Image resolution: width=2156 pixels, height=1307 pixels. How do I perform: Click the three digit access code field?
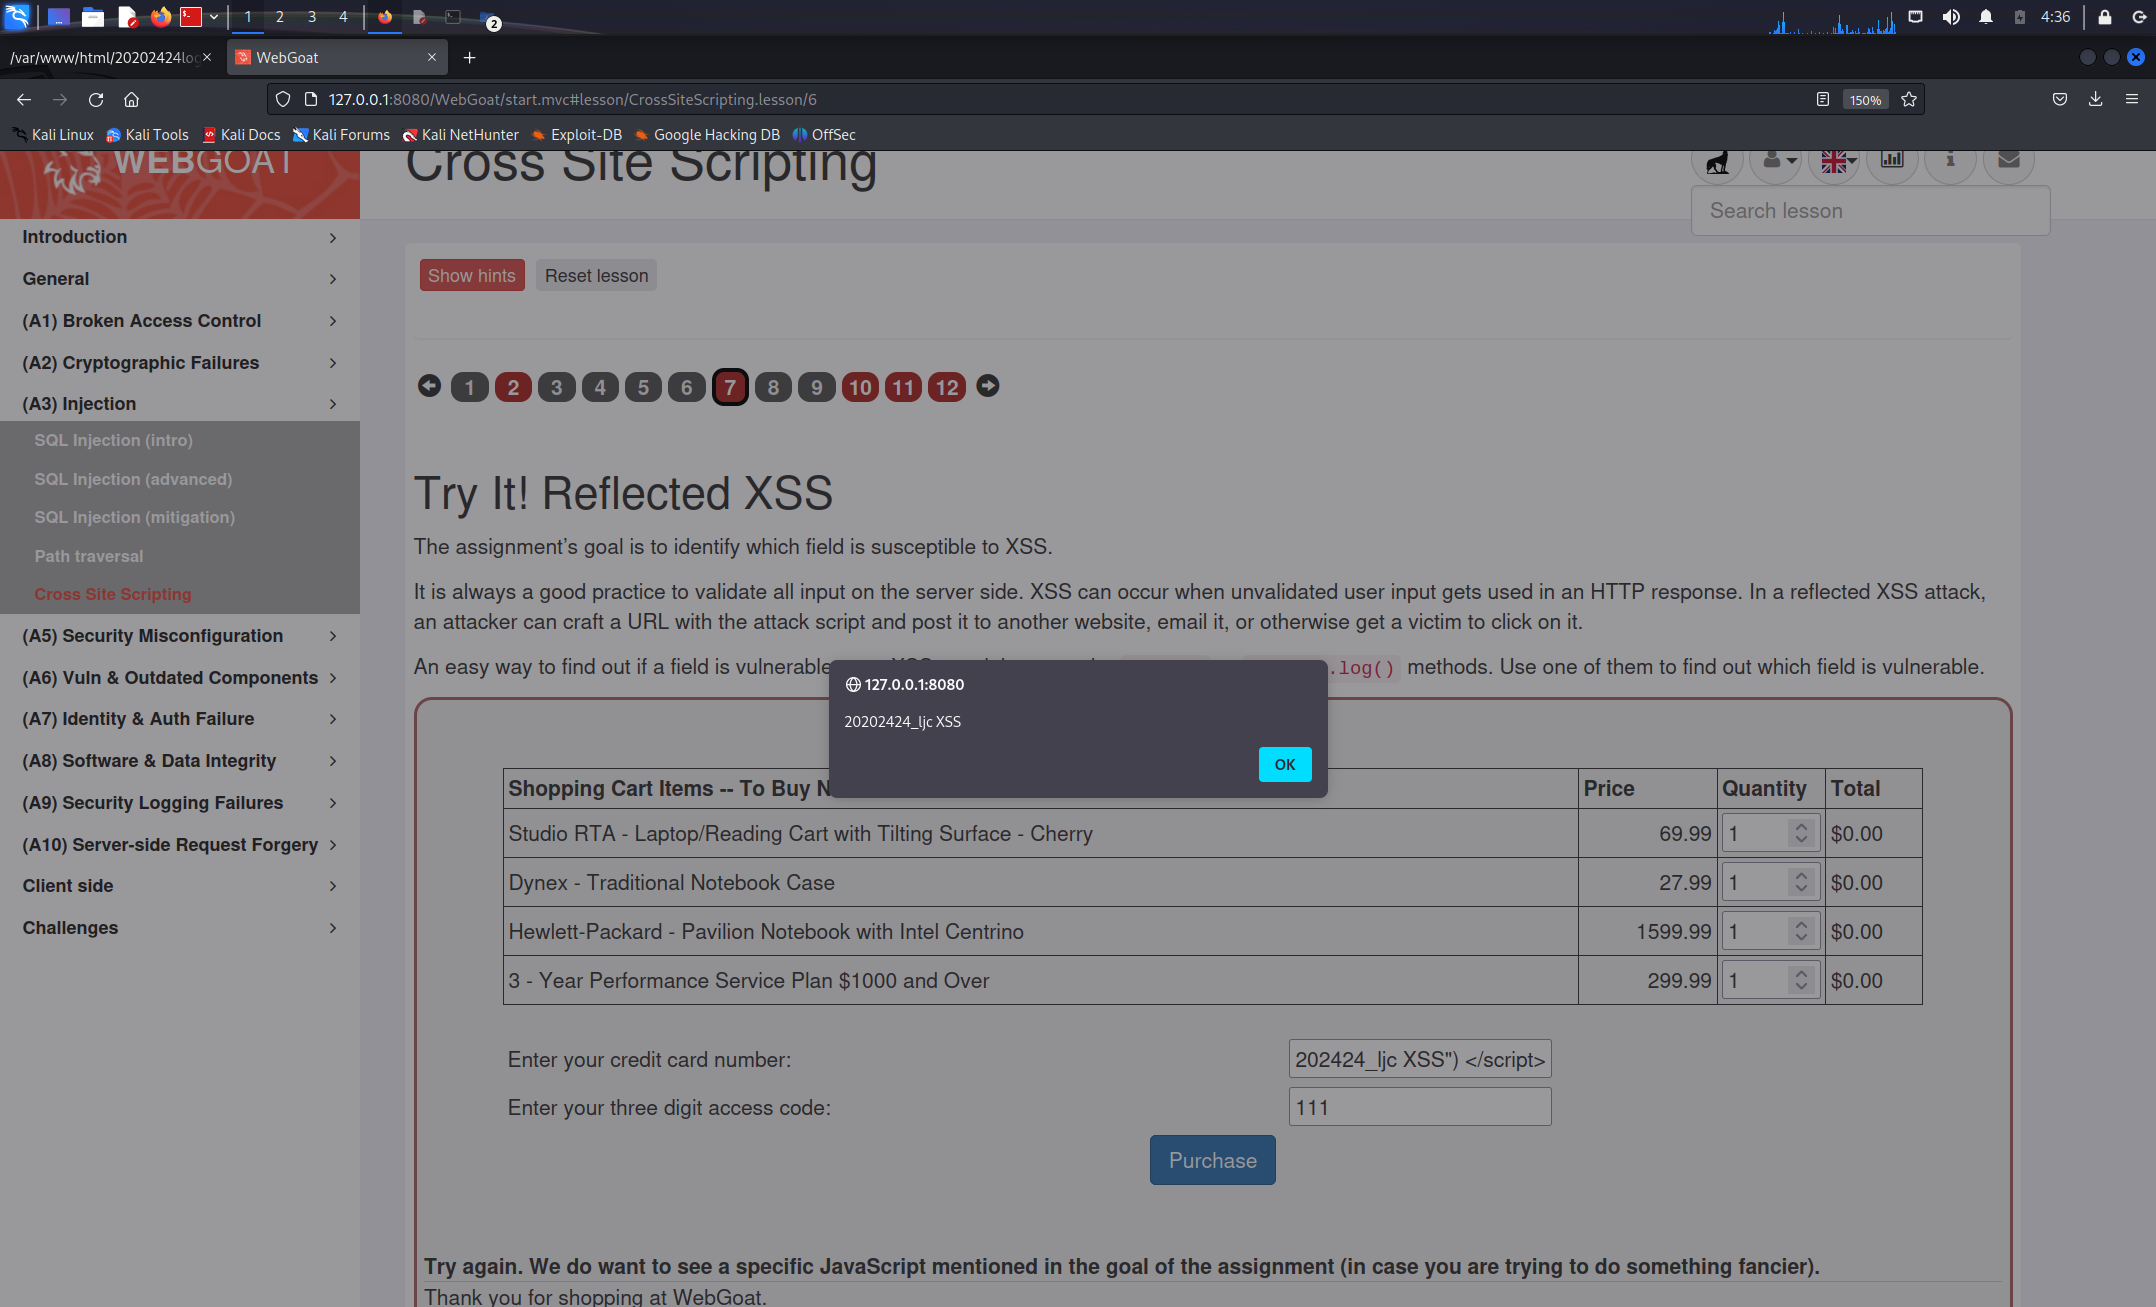click(1419, 1107)
